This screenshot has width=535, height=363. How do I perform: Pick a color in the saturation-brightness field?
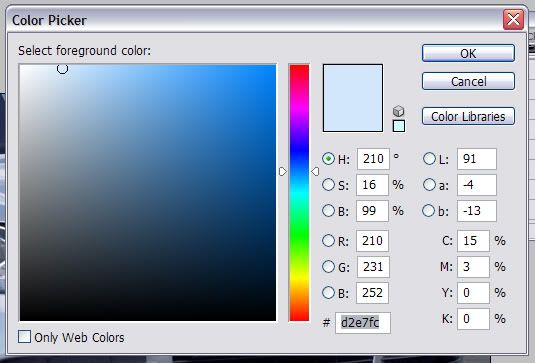(x=148, y=193)
